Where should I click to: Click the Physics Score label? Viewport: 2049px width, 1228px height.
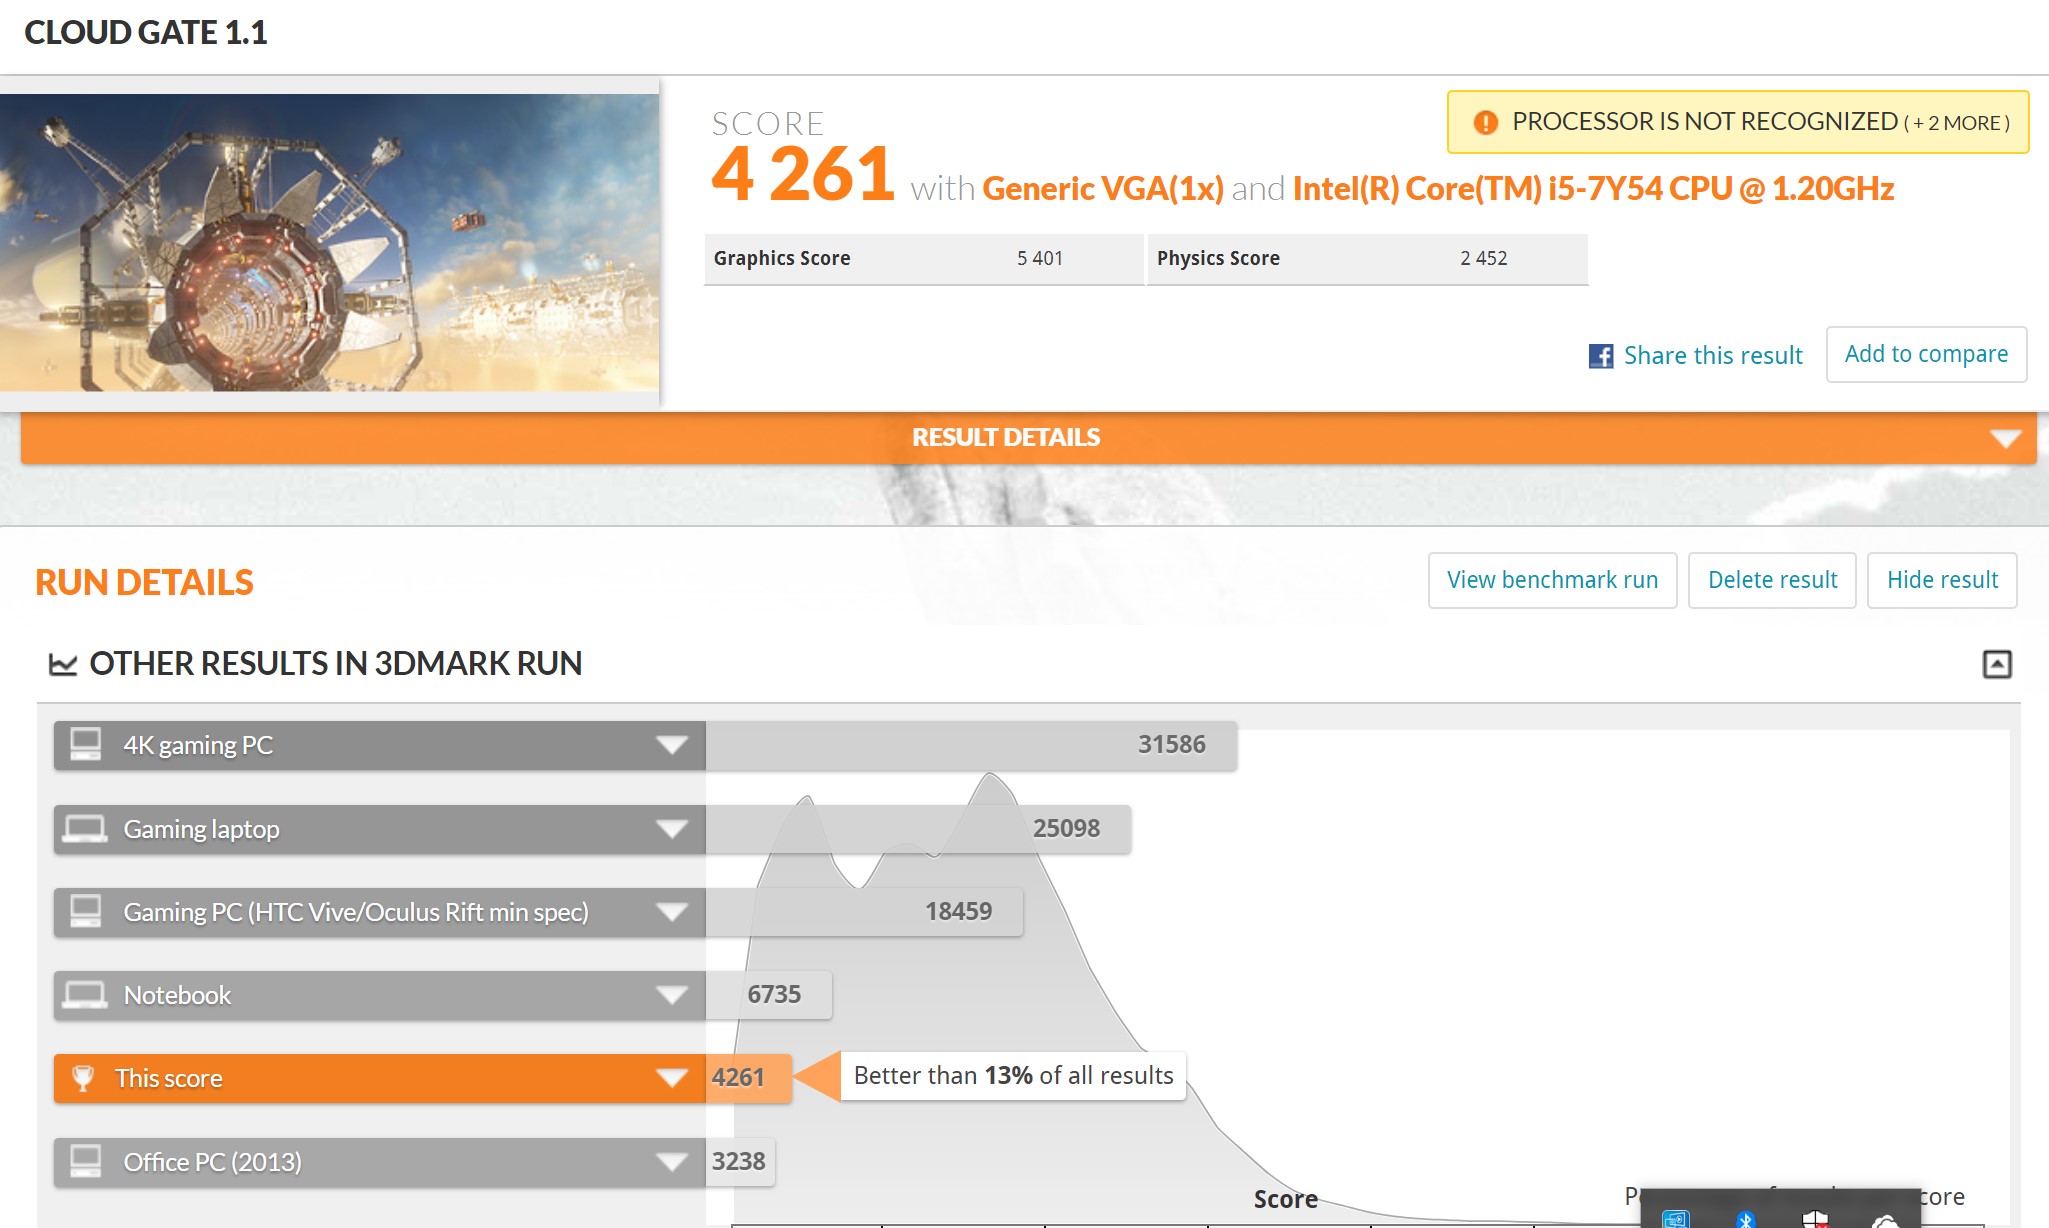(1218, 259)
